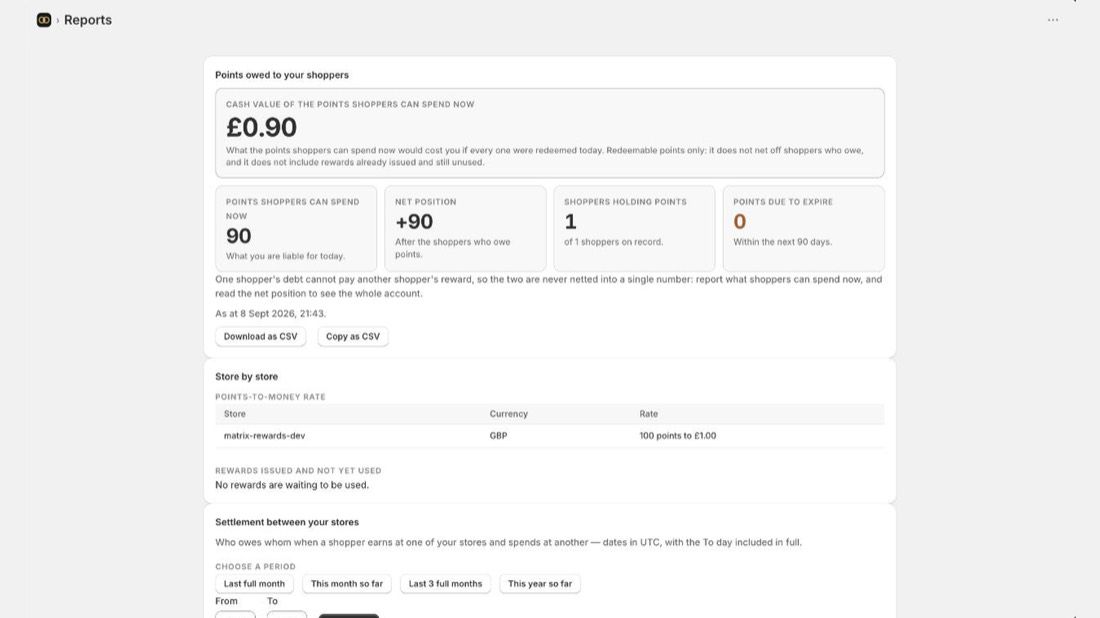Viewport: 1100px width, 618px height.
Task: Click the CHOOSE A PERIOD label
Action: (255, 567)
